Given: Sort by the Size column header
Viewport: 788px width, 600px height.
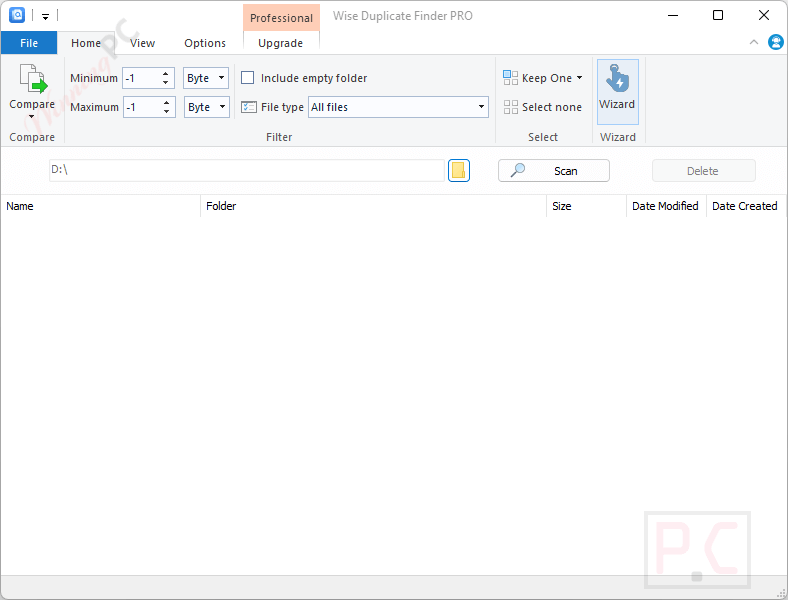Looking at the screenshot, I should tap(586, 206).
